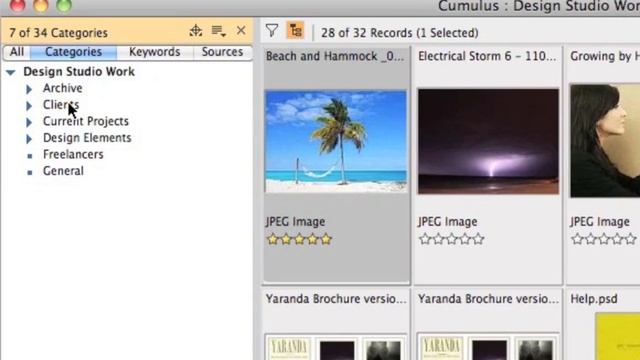Expand the Design Elements category
This screenshot has width=640, height=360.
pyautogui.click(x=29, y=139)
